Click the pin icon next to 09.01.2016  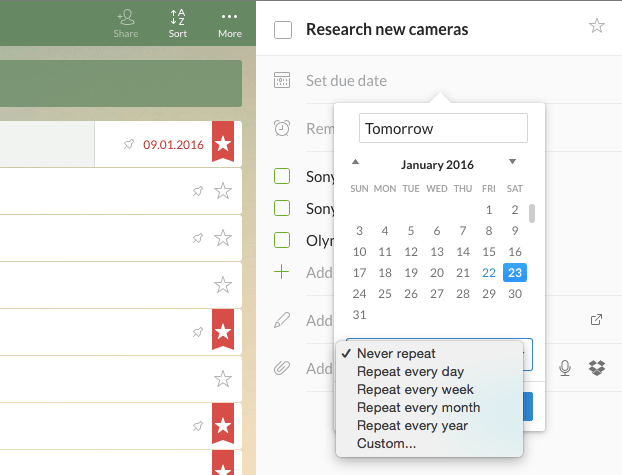pos(129,144)
